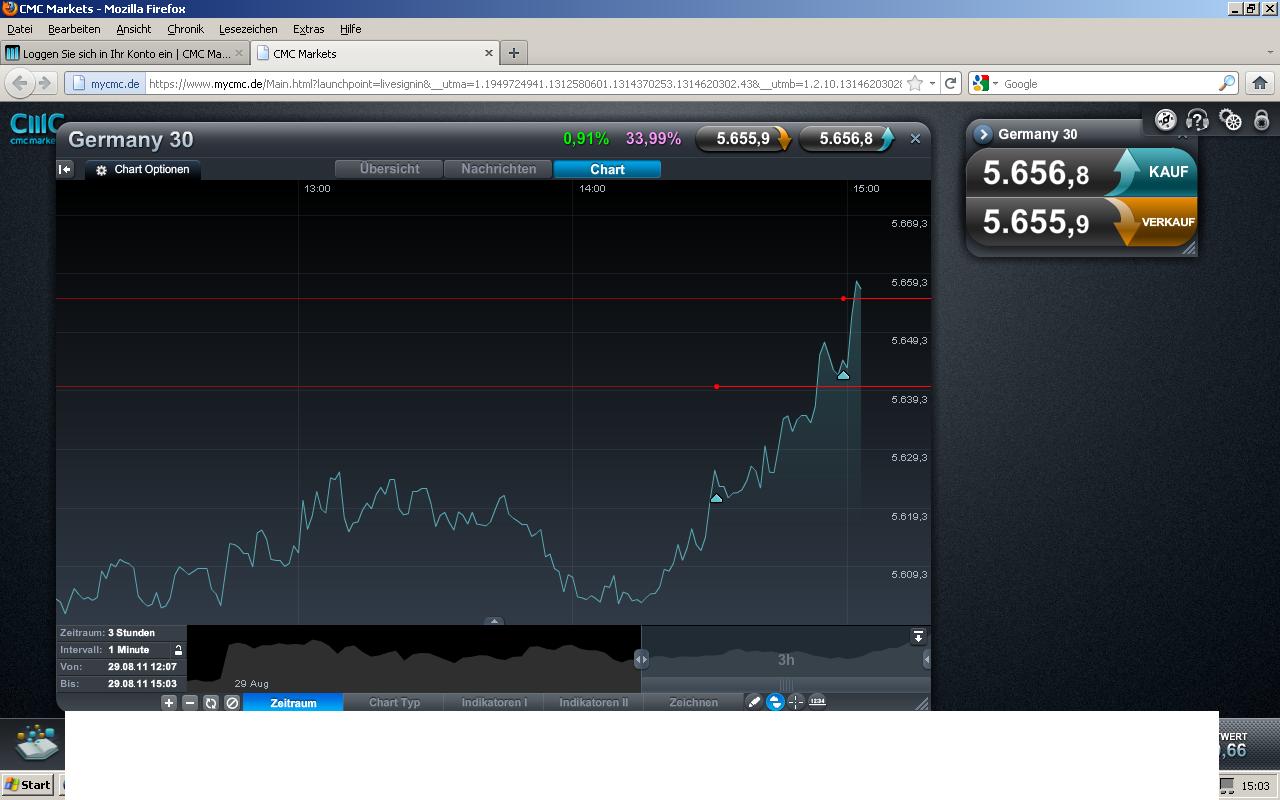1280x800 pixels.
Task: Click the Zeitraum value 3 Stunden
Action: 131,633
